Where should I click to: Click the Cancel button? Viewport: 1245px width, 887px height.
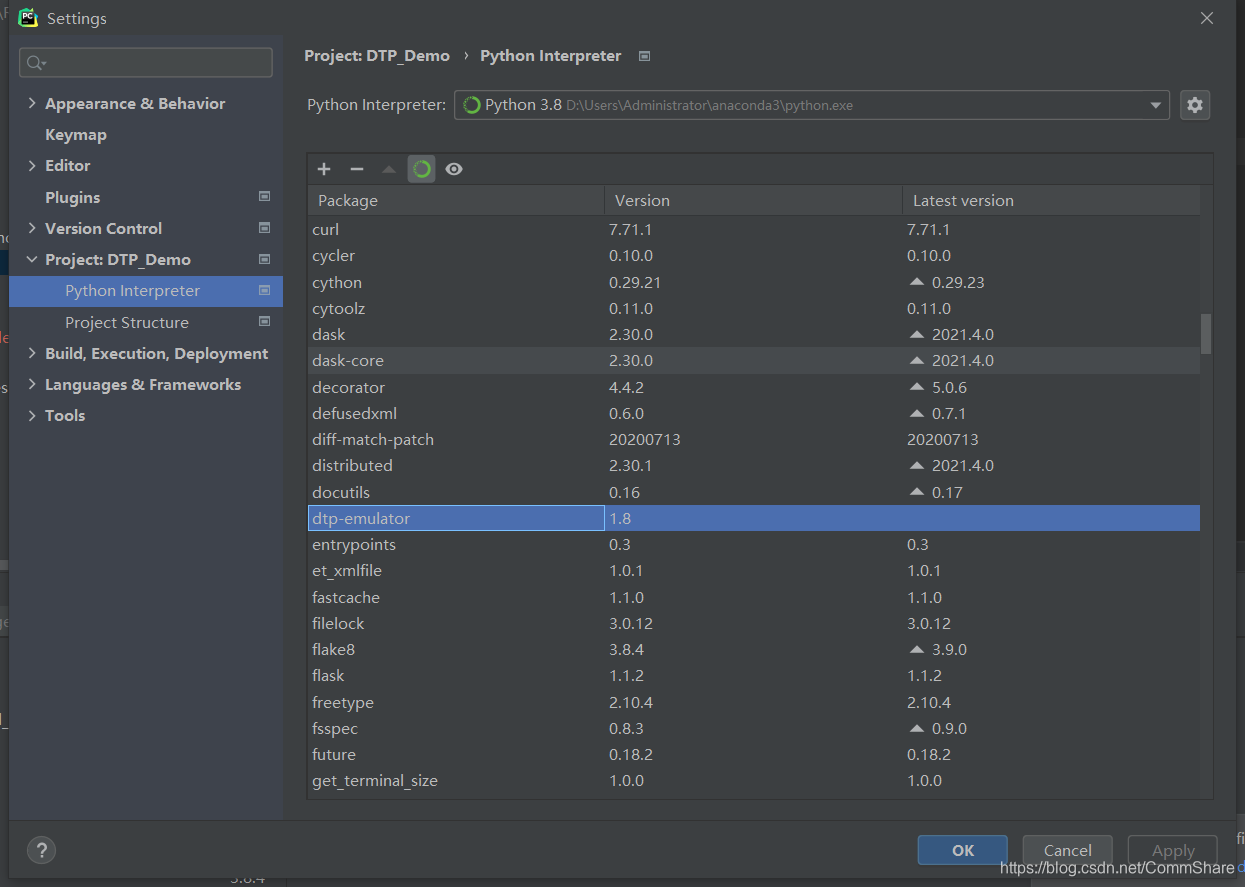click(x=1067, y=850)
